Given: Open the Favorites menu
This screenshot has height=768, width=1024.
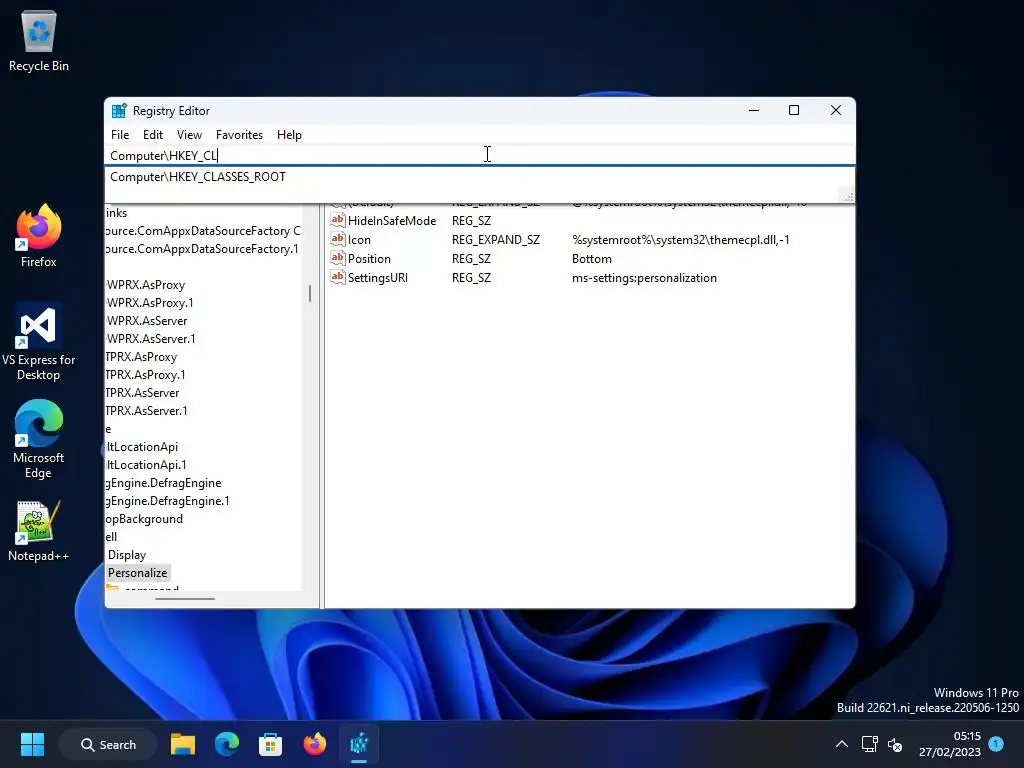Looking at the screenshot, I should (240, 135).
